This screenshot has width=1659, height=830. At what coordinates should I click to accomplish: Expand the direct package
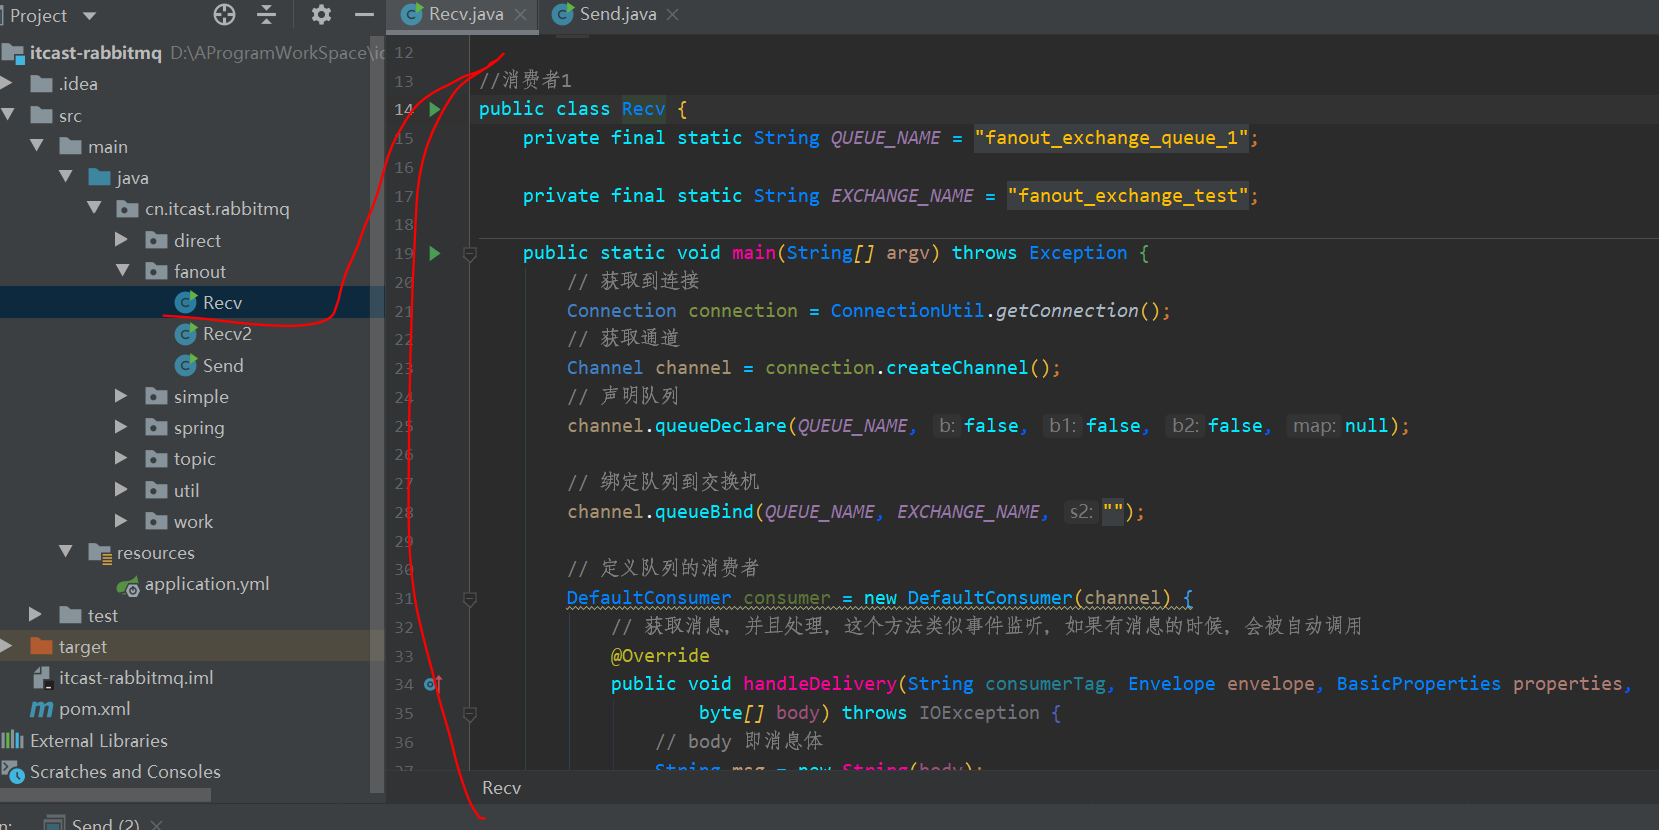click(x=121, y=240)
